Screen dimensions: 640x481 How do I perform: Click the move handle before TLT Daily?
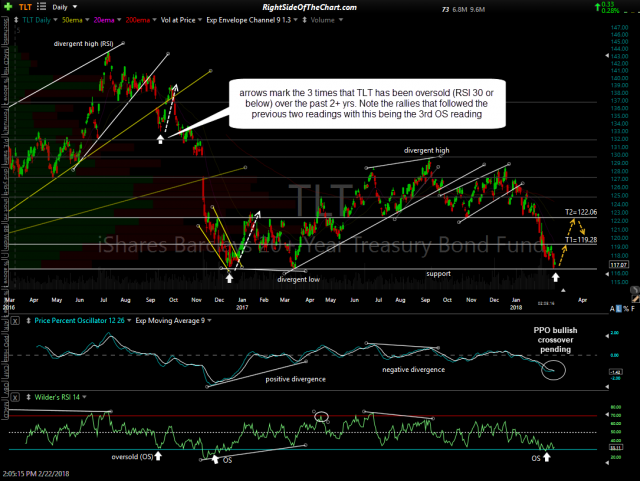16,20
